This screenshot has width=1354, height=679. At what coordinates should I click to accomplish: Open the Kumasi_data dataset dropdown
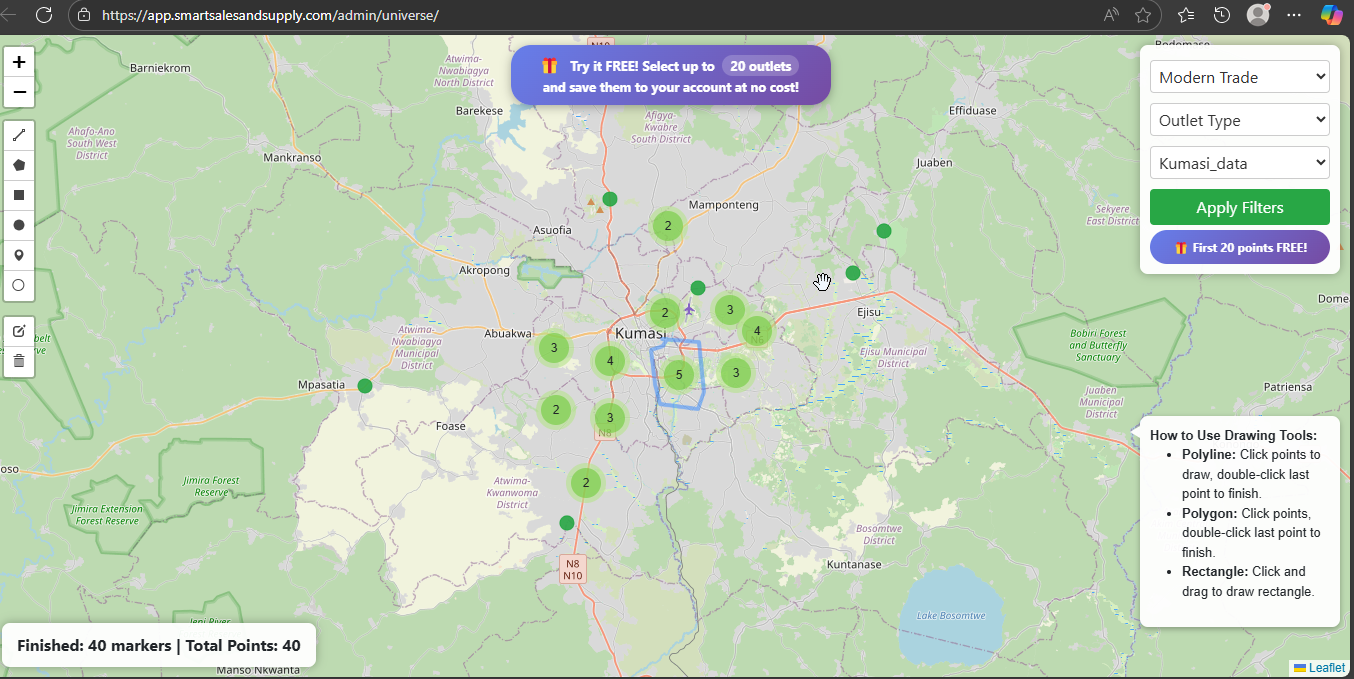1239,162
